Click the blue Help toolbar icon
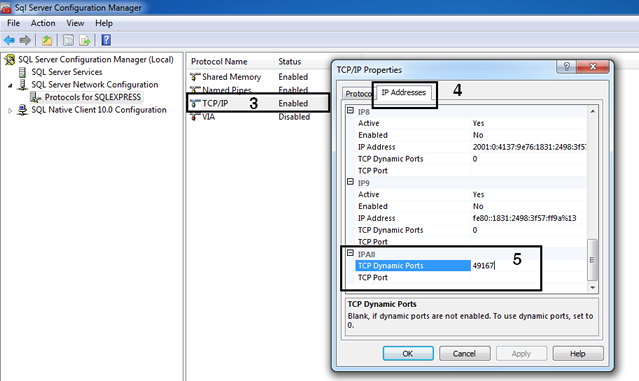The image size is (639, 381). [x=106, y=40]
